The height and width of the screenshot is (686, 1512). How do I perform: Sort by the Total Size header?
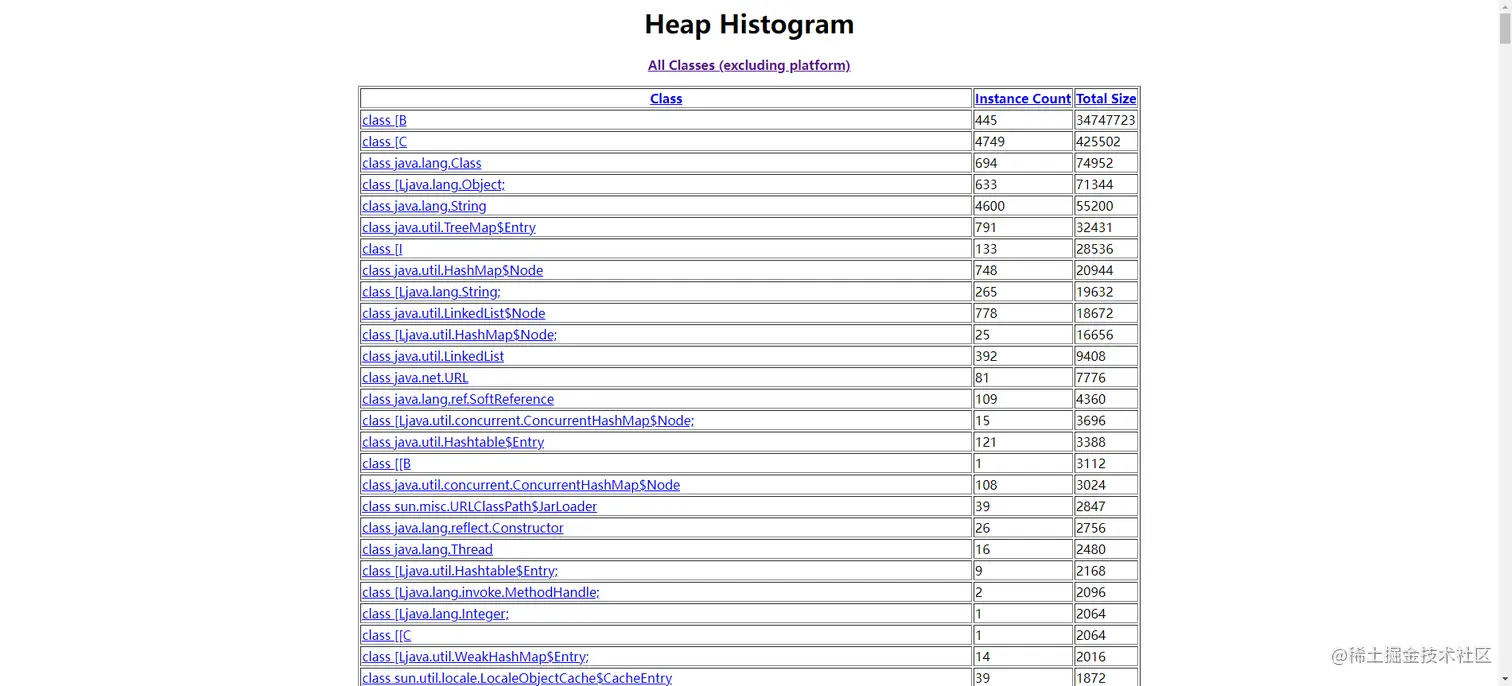coord(1106,98)
